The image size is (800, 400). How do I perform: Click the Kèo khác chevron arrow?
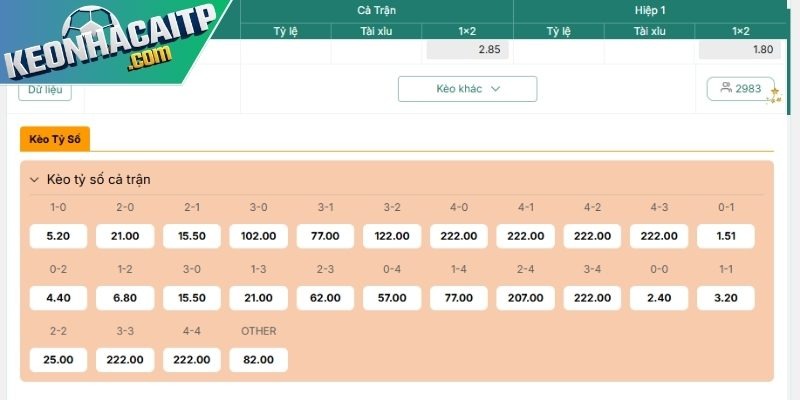(495, 89)
